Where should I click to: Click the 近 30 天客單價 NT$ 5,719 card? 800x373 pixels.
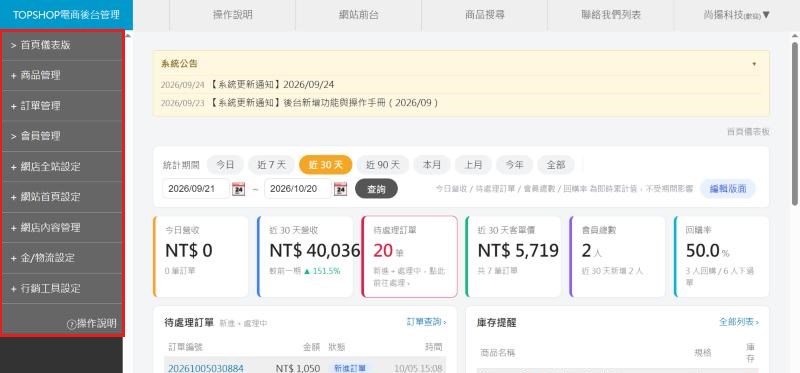(514, 257)
